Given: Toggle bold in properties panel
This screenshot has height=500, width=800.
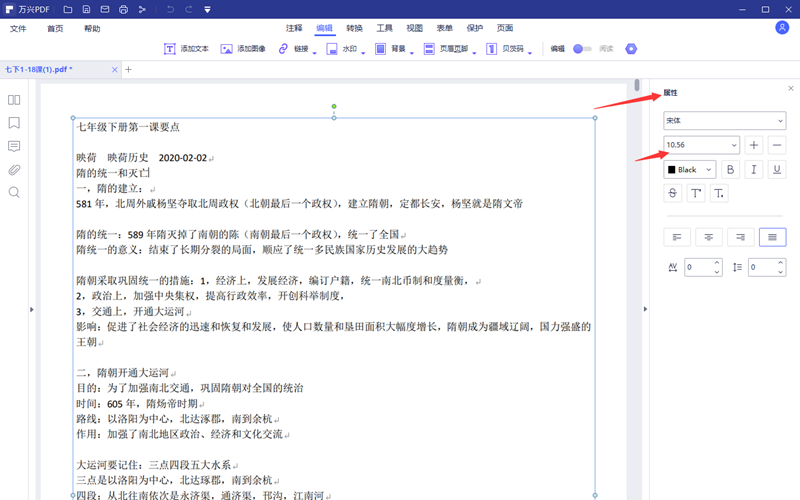Looking at the screenshot, I should pos(730,170).
